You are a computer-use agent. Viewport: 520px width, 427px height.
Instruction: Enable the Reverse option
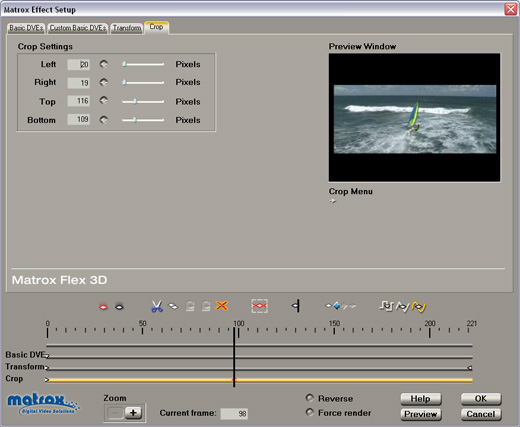coord(310,398)
